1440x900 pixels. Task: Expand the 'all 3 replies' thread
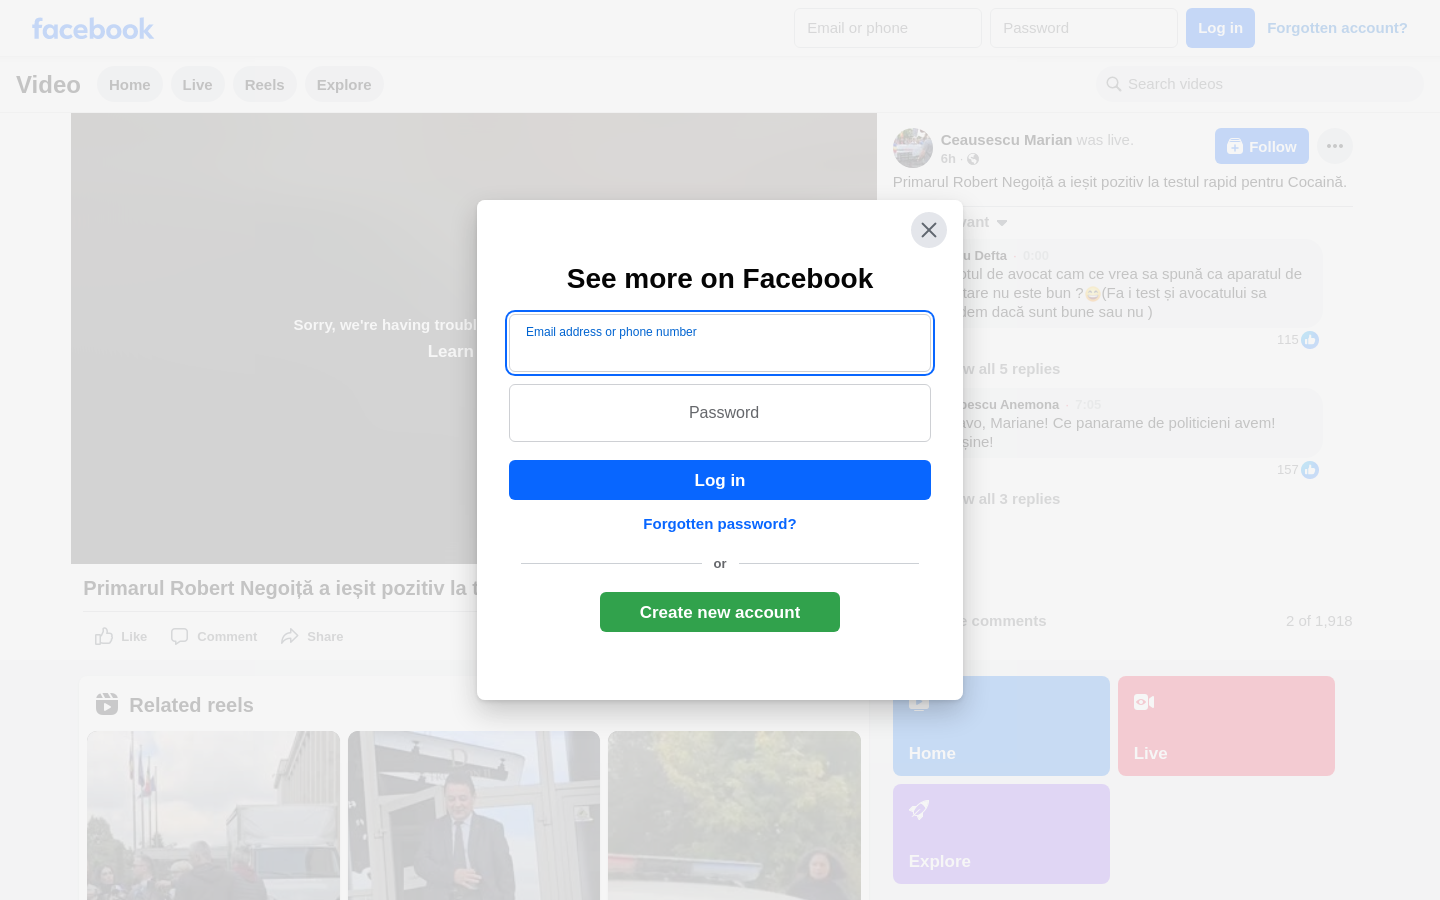point(1012,499)
